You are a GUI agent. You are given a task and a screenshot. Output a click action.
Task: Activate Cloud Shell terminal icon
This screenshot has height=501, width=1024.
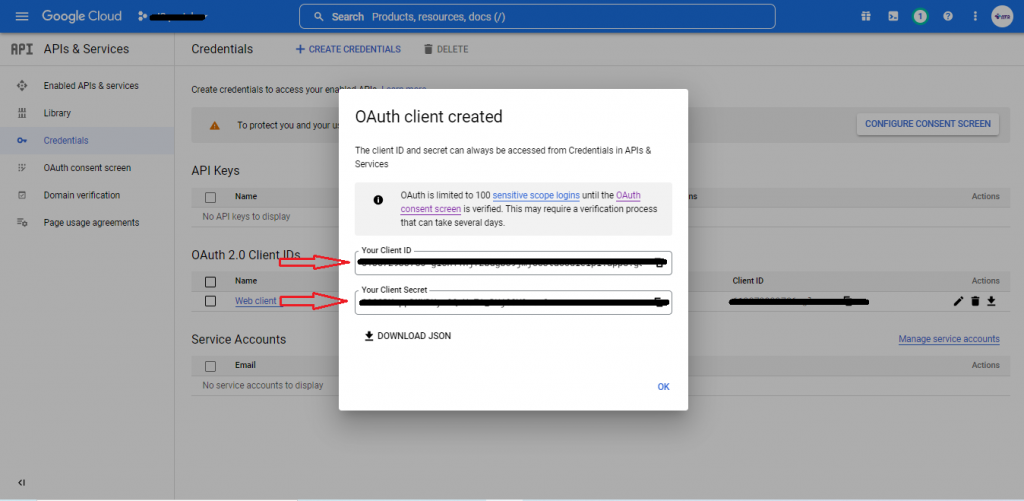(x=893, y=16)
